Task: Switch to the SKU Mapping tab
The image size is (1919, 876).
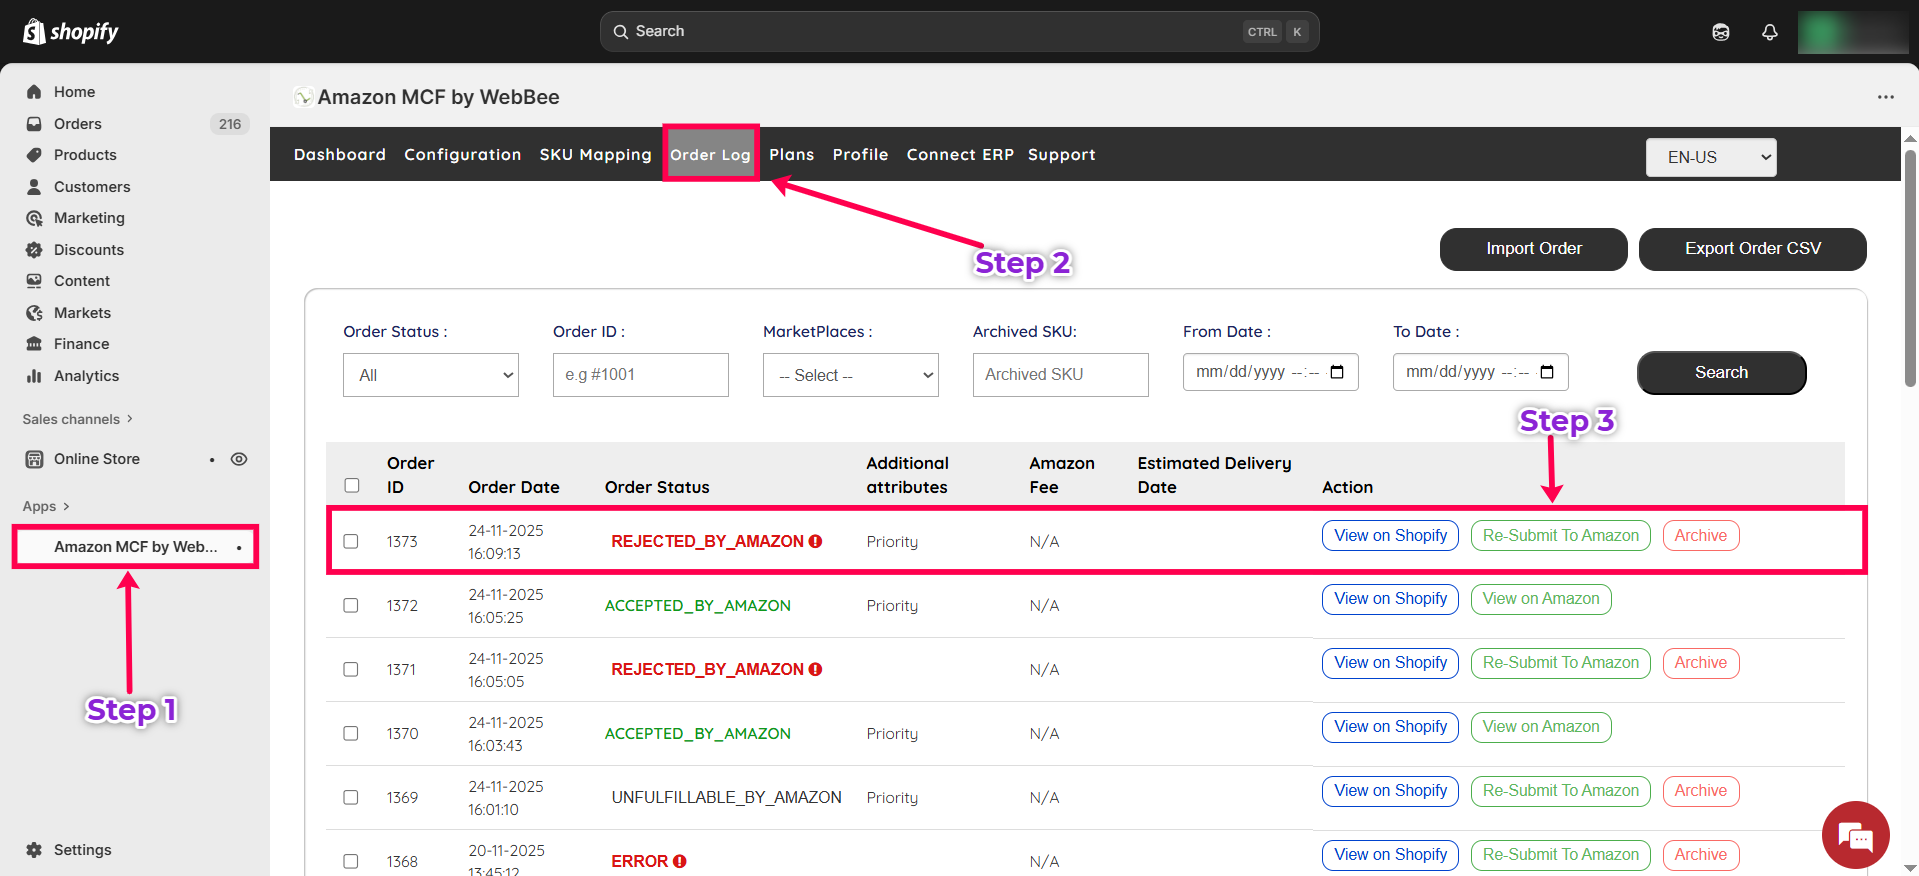Action: pyautogui.click(x=595, y=154)
